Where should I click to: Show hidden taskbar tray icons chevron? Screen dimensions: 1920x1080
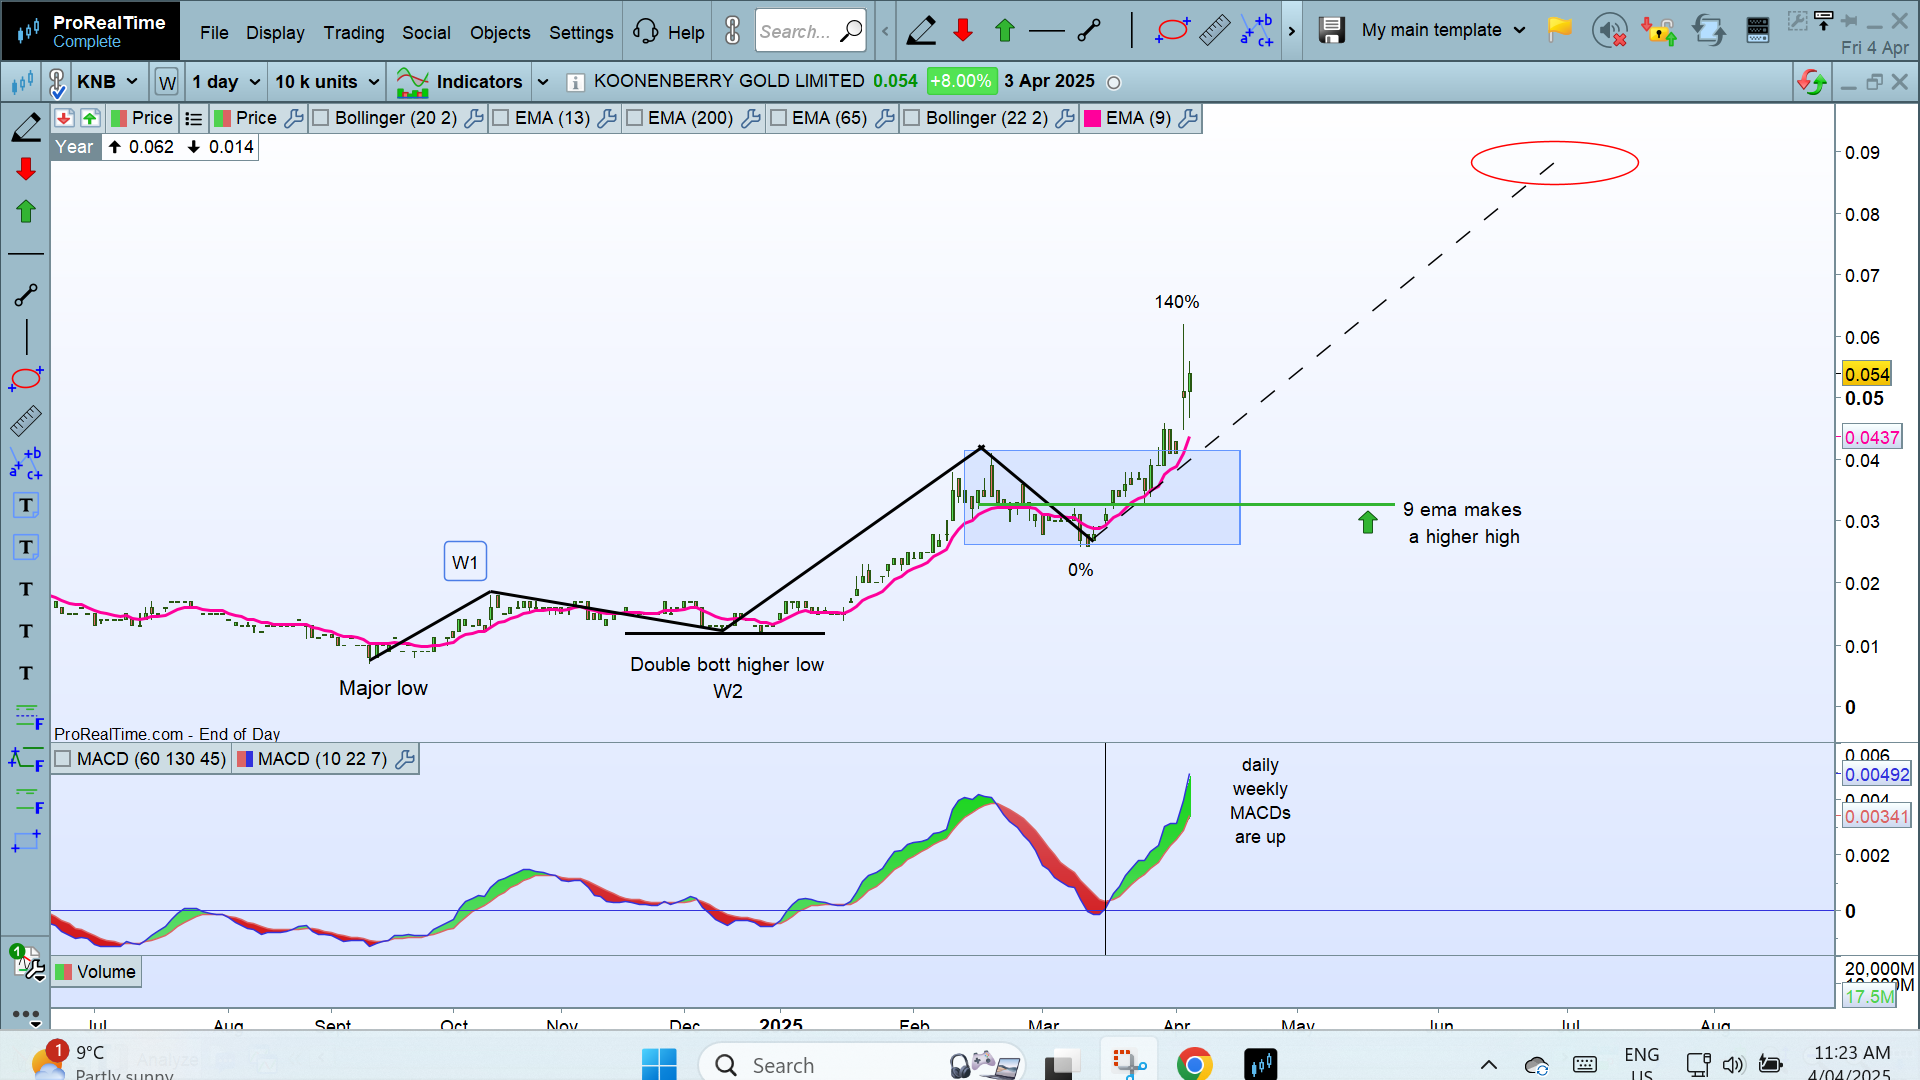tap(1489, 1065)
